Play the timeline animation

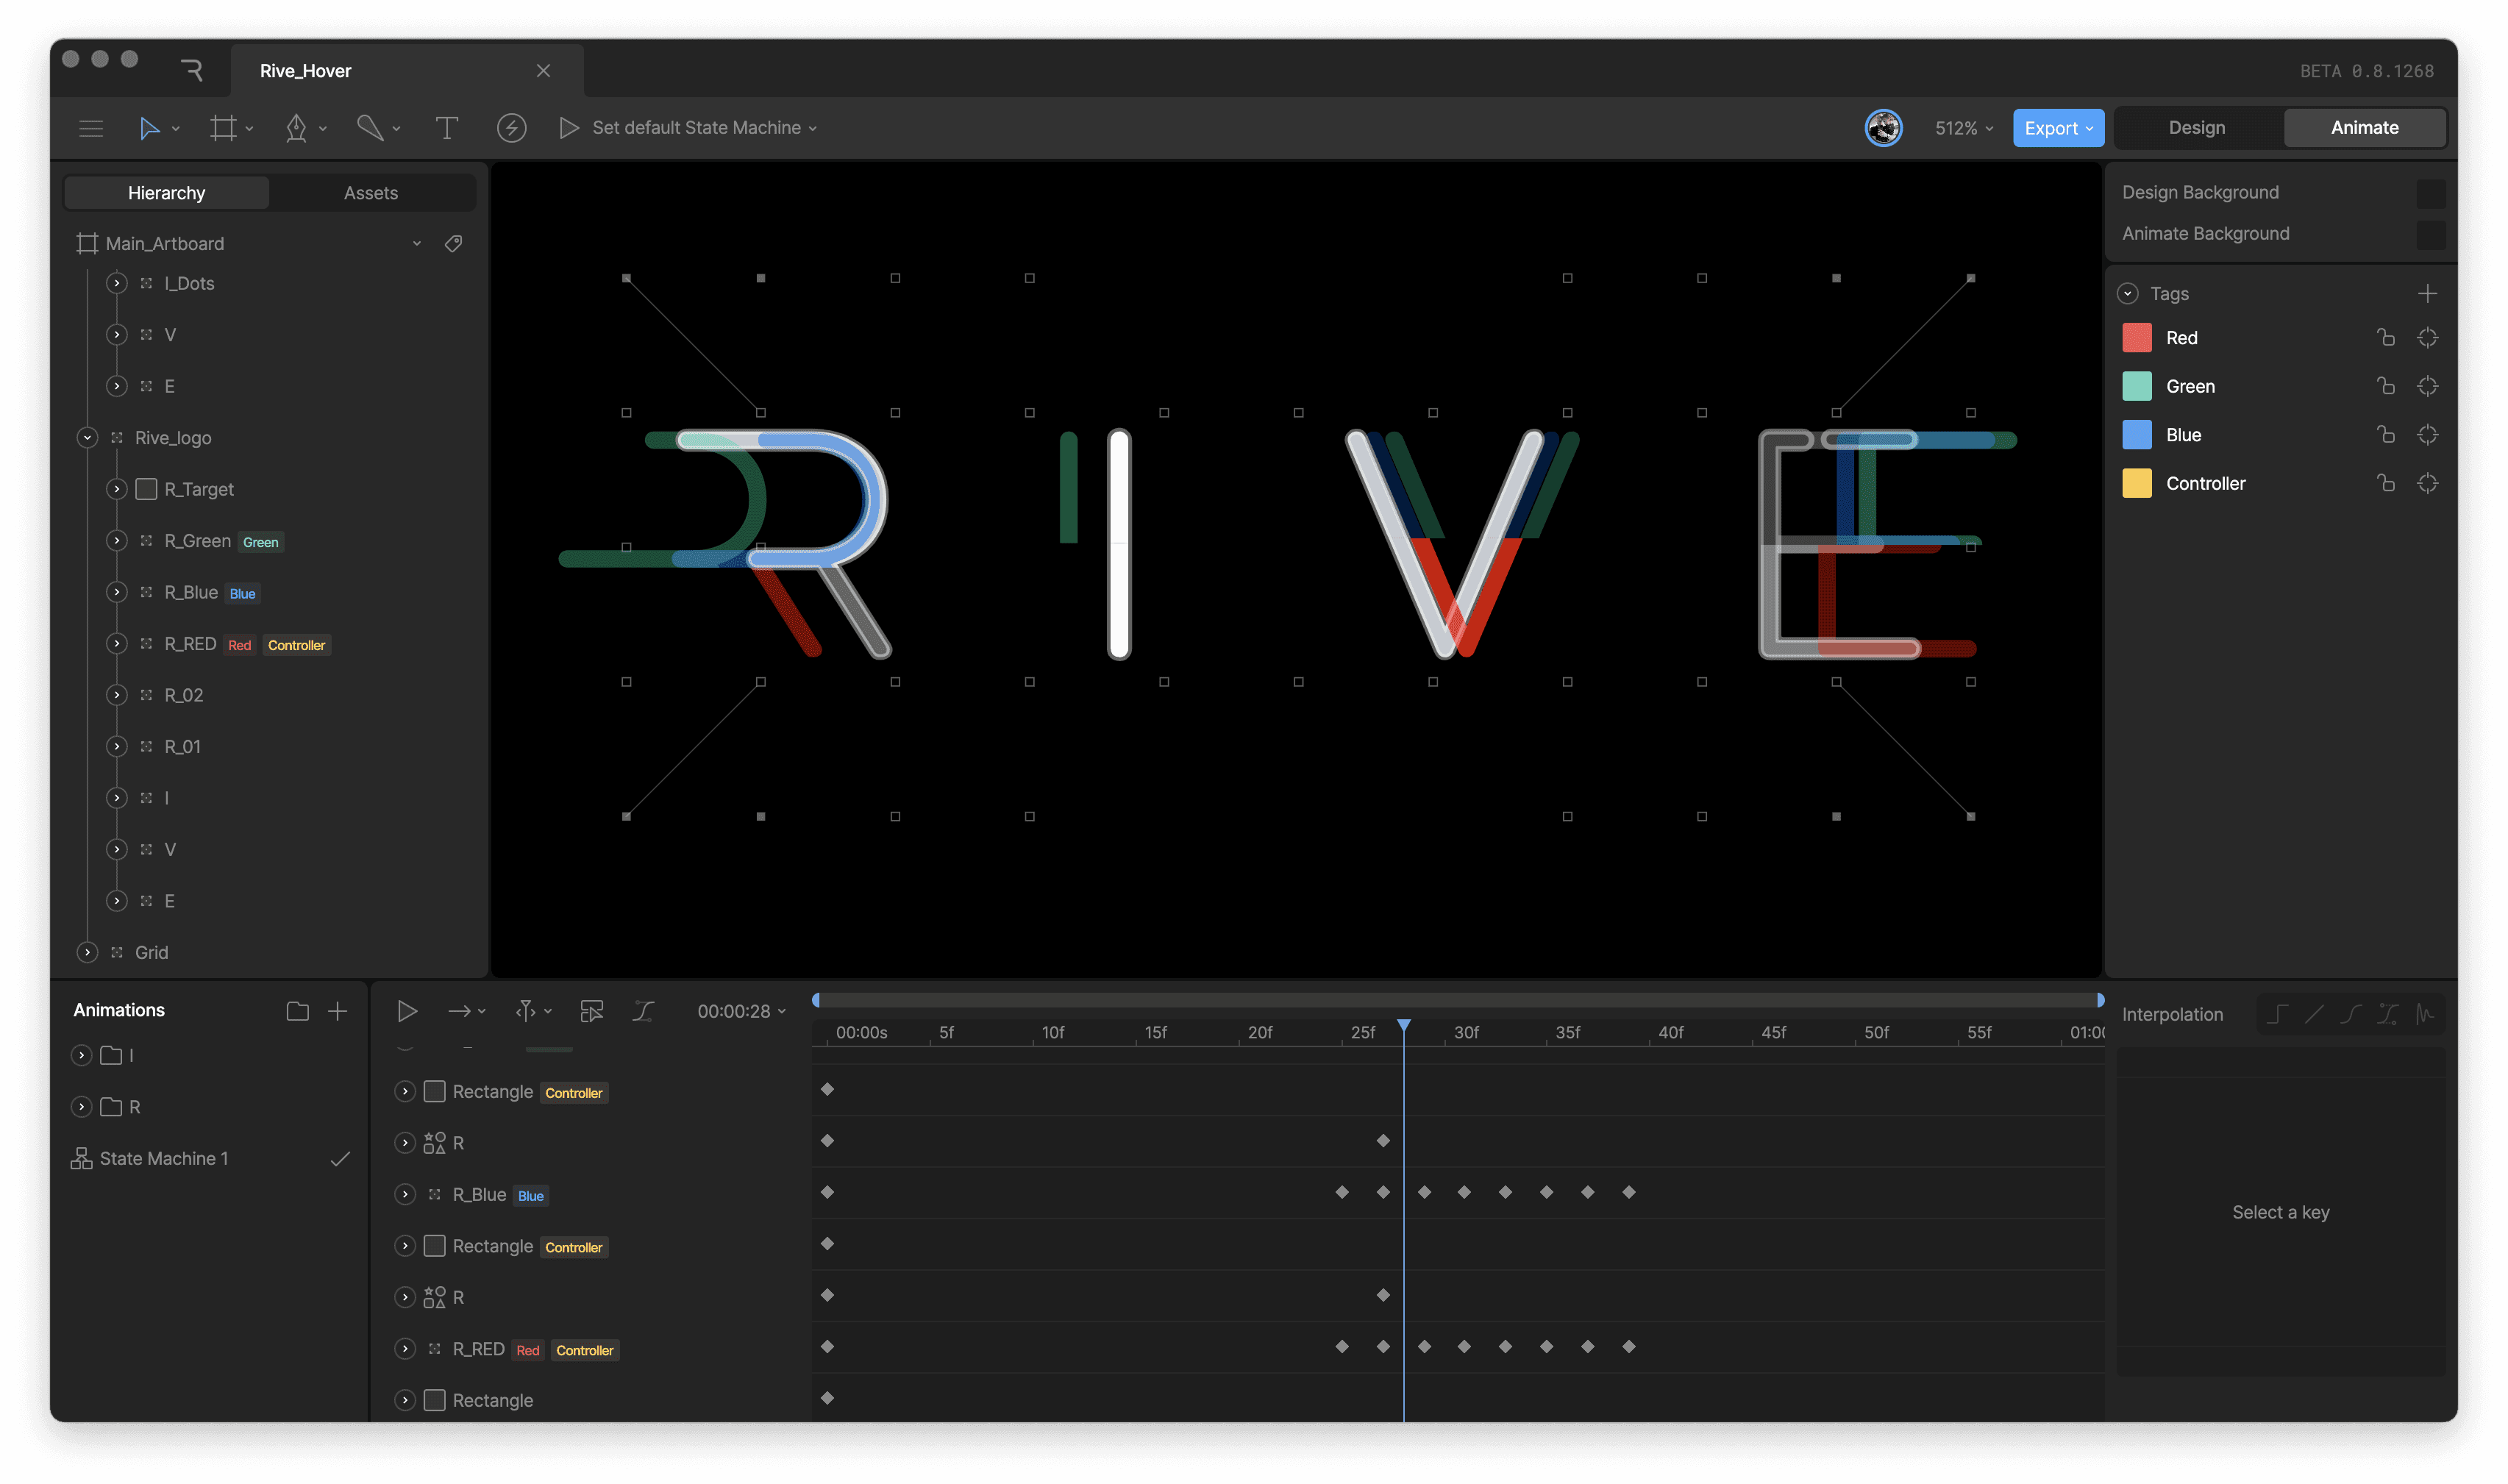point(407,1011)
